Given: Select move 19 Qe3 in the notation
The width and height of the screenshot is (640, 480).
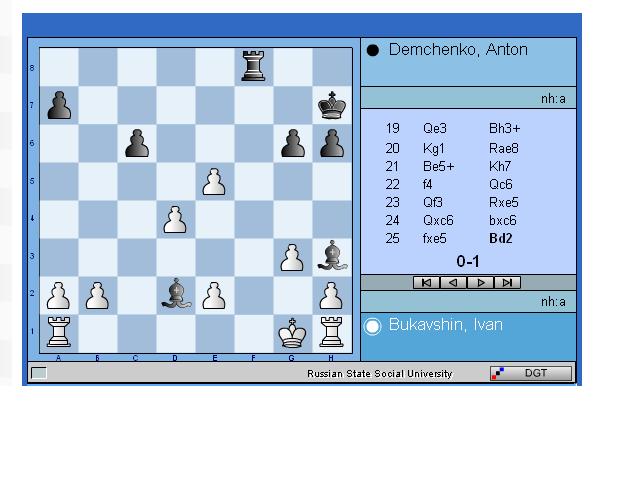Looking at the screenshot, I should click(x=435, y=129).
